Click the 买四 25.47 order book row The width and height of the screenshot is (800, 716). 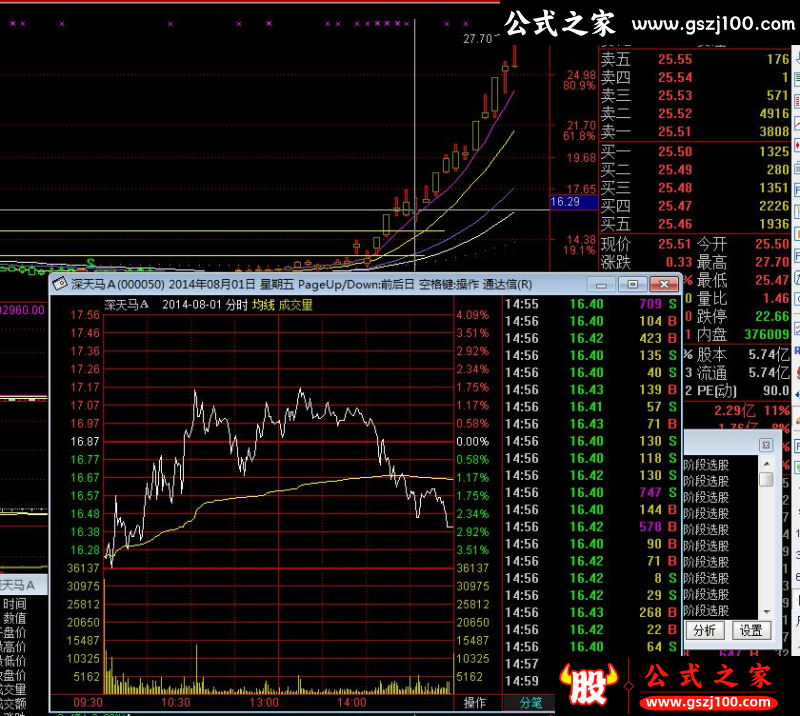(695, 206)
